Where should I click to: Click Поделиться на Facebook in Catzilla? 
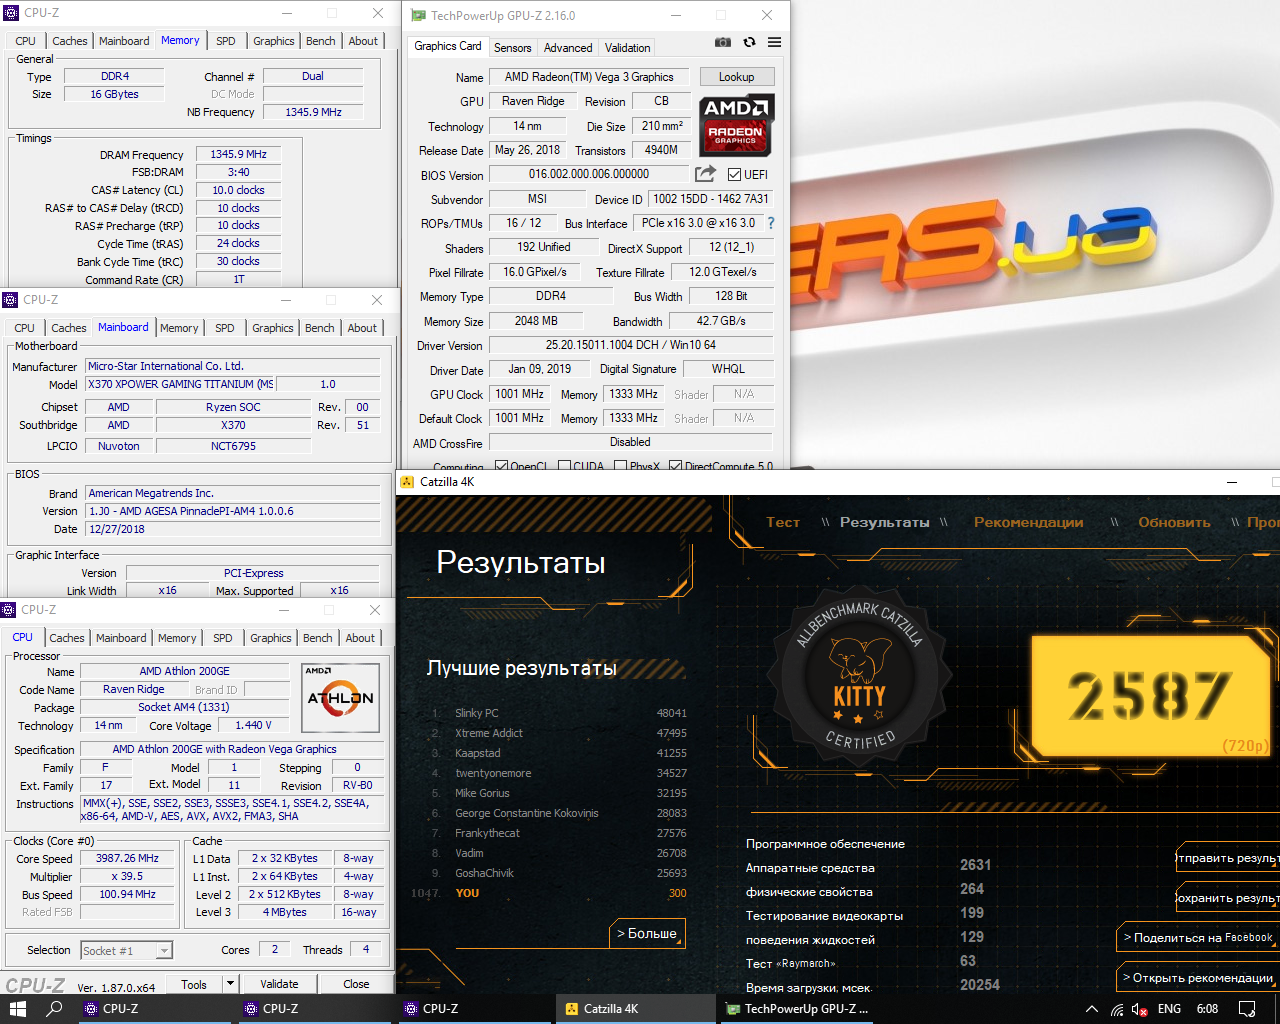click(1198, 937)
